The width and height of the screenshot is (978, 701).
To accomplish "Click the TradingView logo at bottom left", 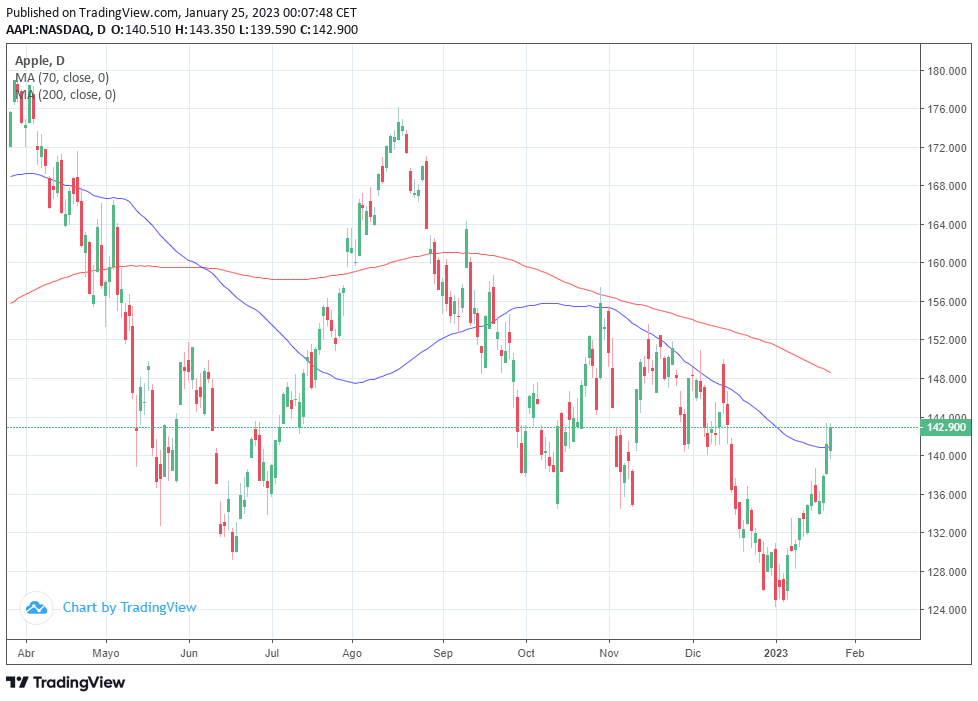I will point(65,683).
